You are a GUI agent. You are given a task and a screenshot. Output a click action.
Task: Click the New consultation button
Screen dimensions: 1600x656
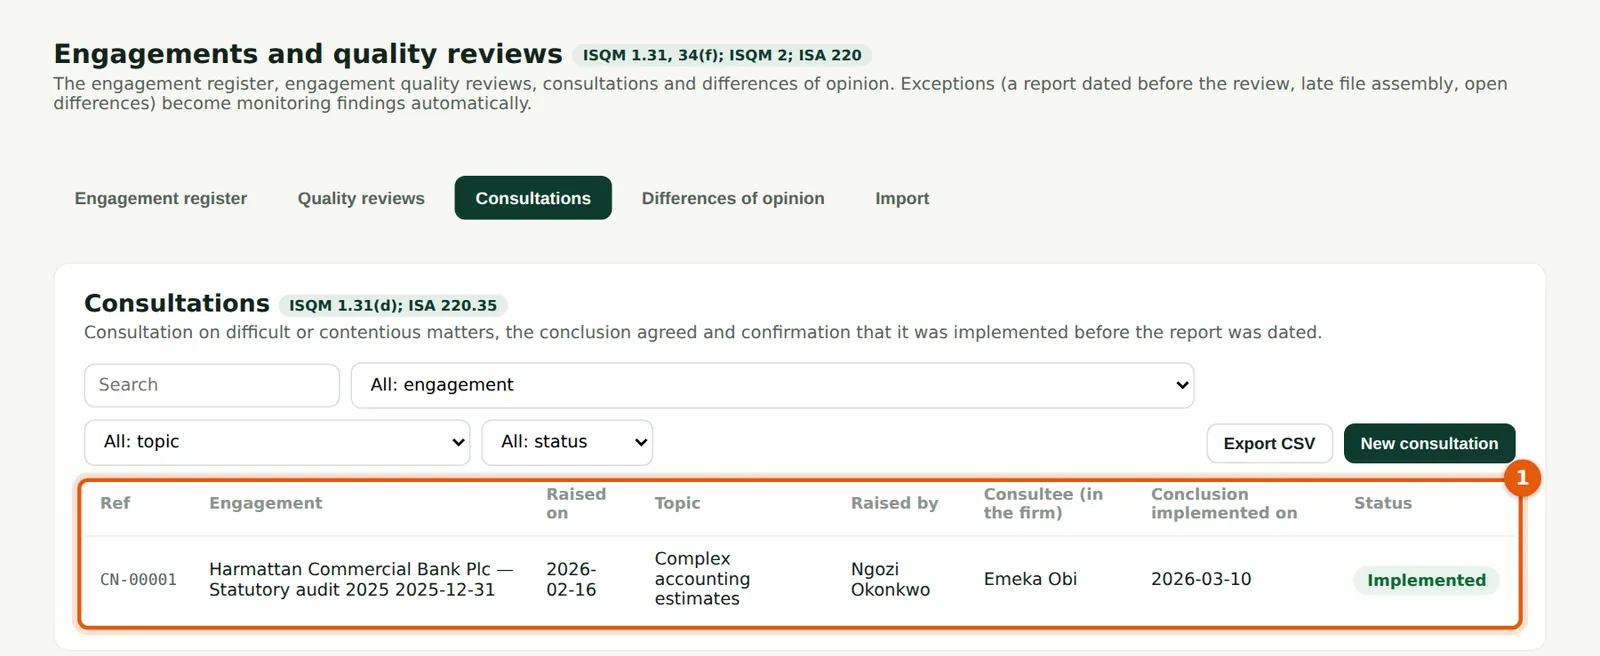click(1429, 443)
